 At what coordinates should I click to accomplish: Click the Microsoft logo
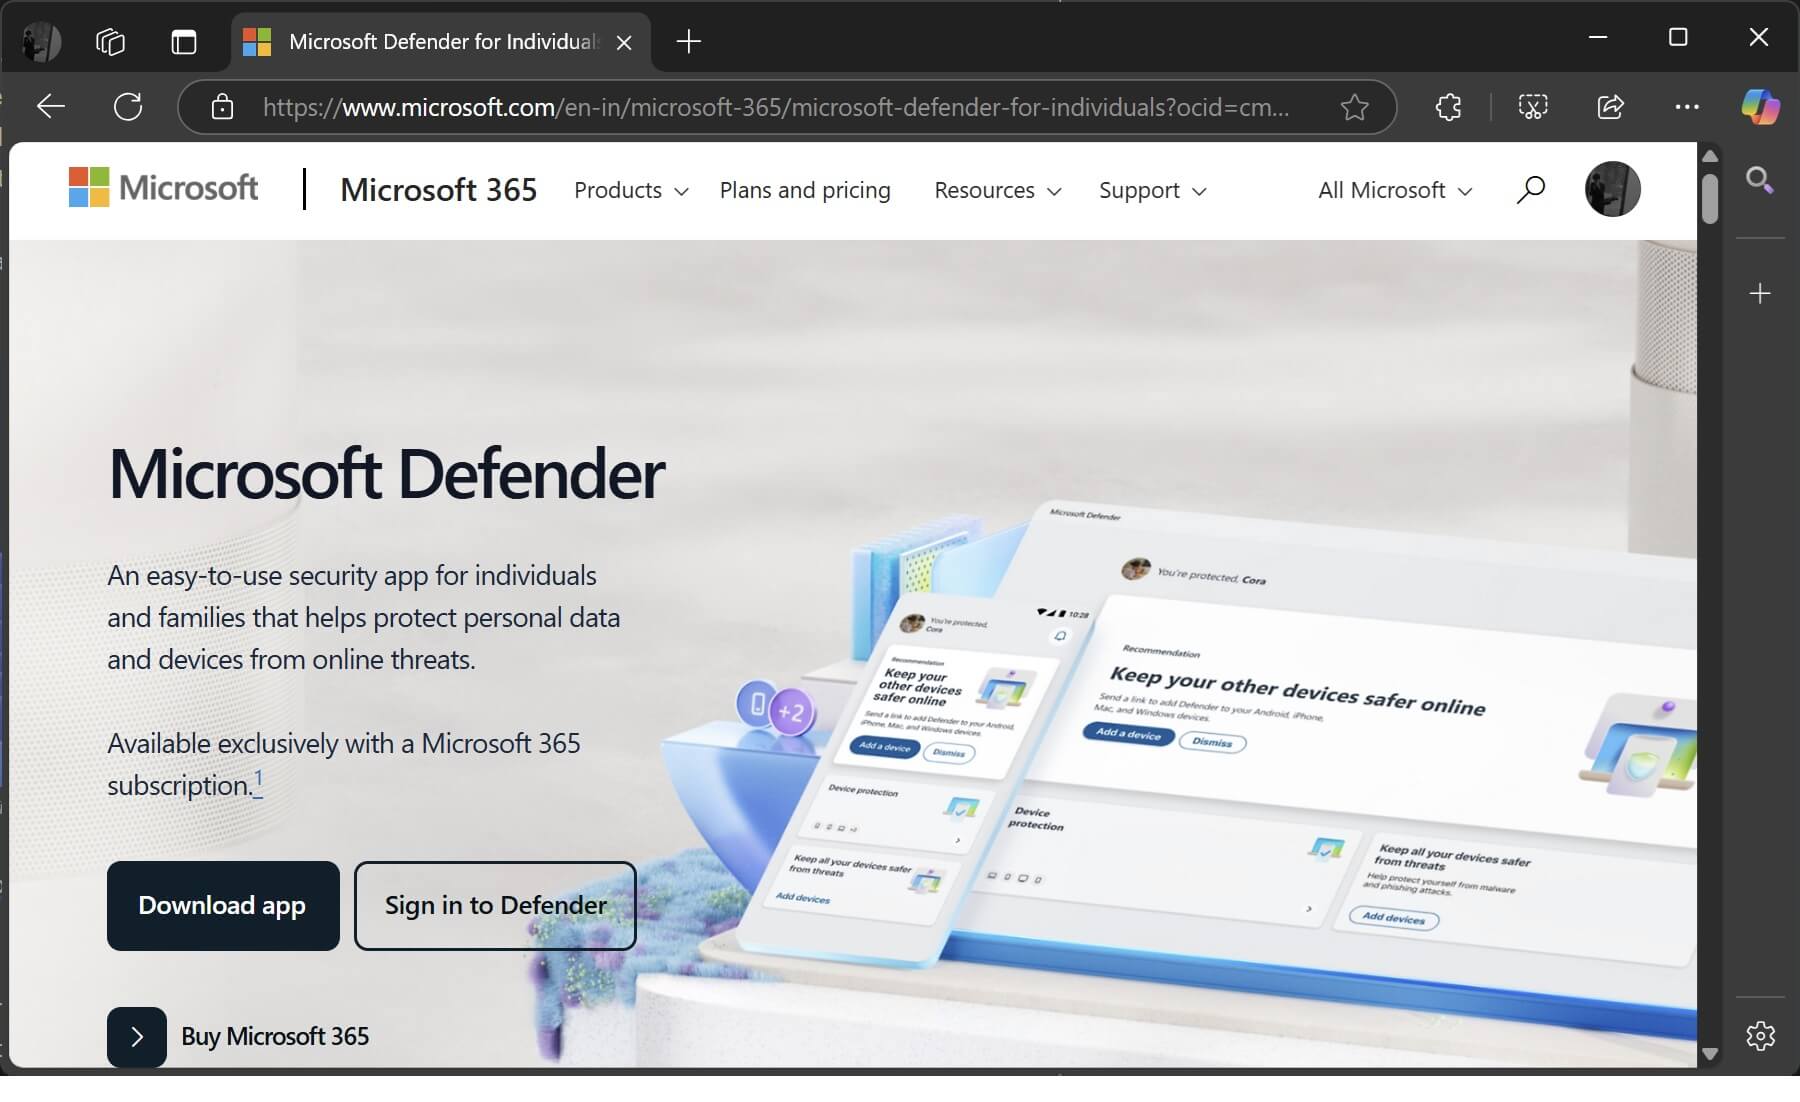coord(163,188)
